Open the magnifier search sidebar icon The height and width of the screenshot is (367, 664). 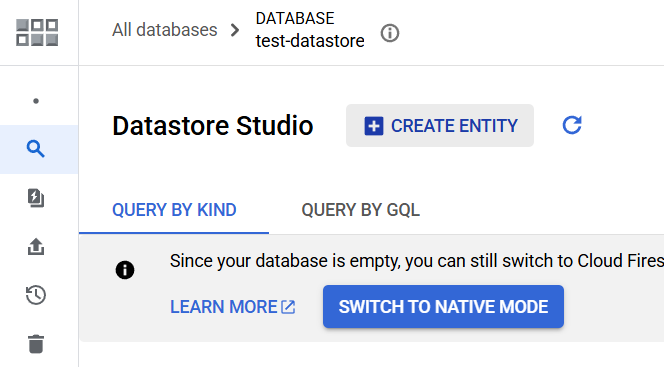point(36,149)
